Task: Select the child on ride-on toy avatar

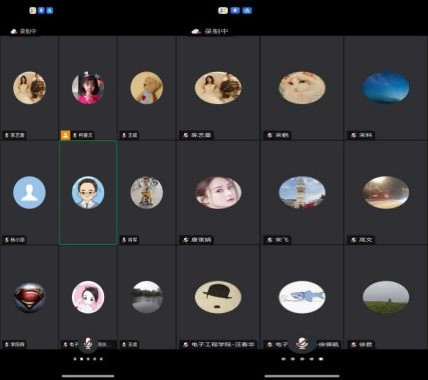Action: click(147, 193)
